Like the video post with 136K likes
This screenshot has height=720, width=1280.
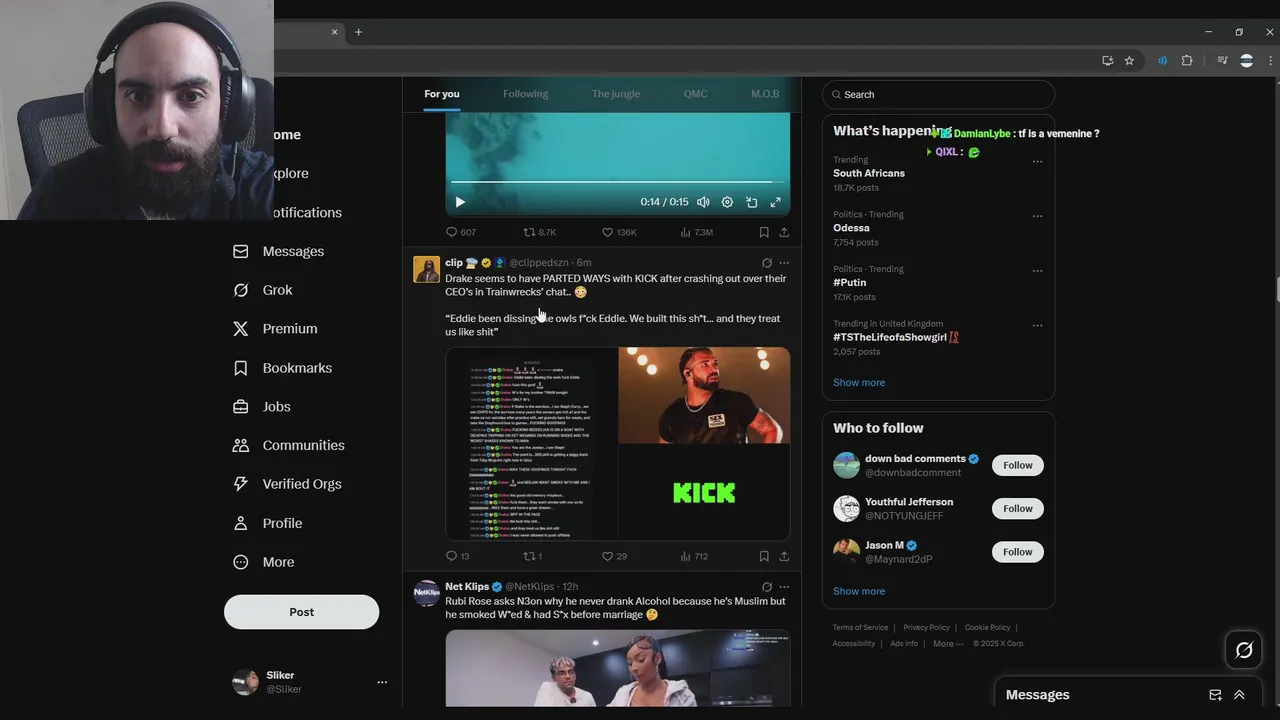[x=619, y=232]
